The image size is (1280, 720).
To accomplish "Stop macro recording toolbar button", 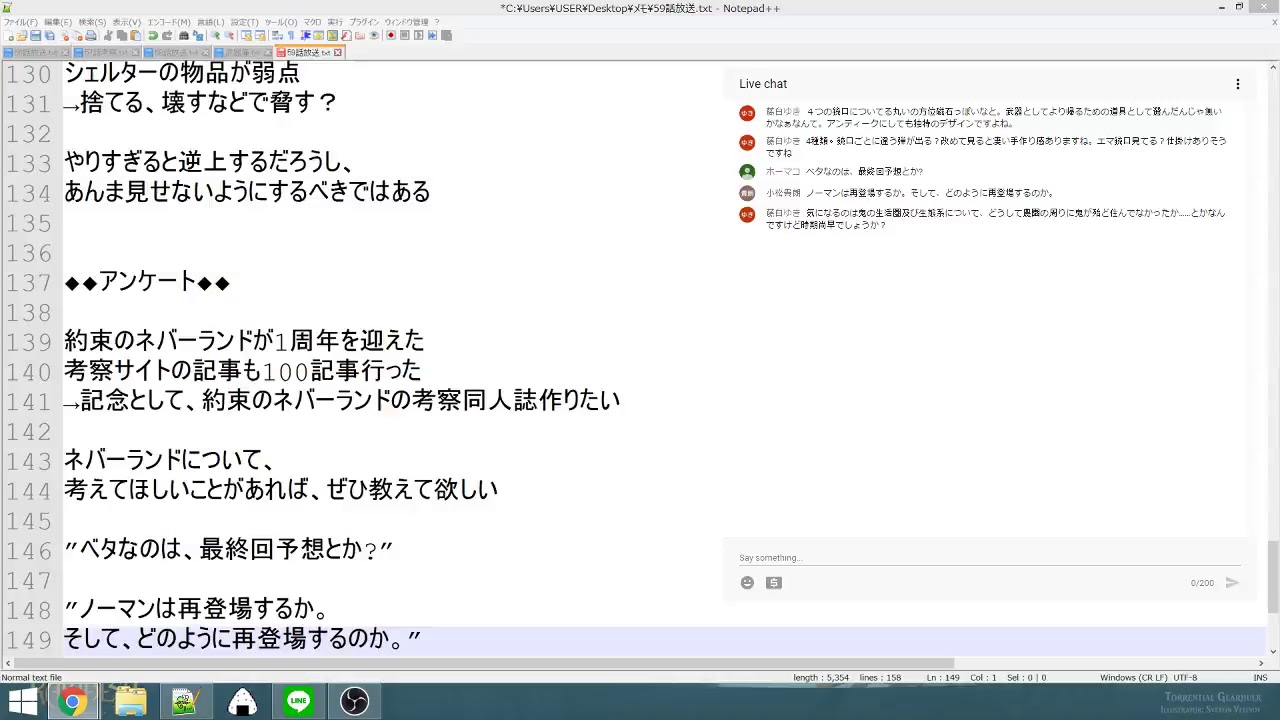I will [x=405, y=36].
